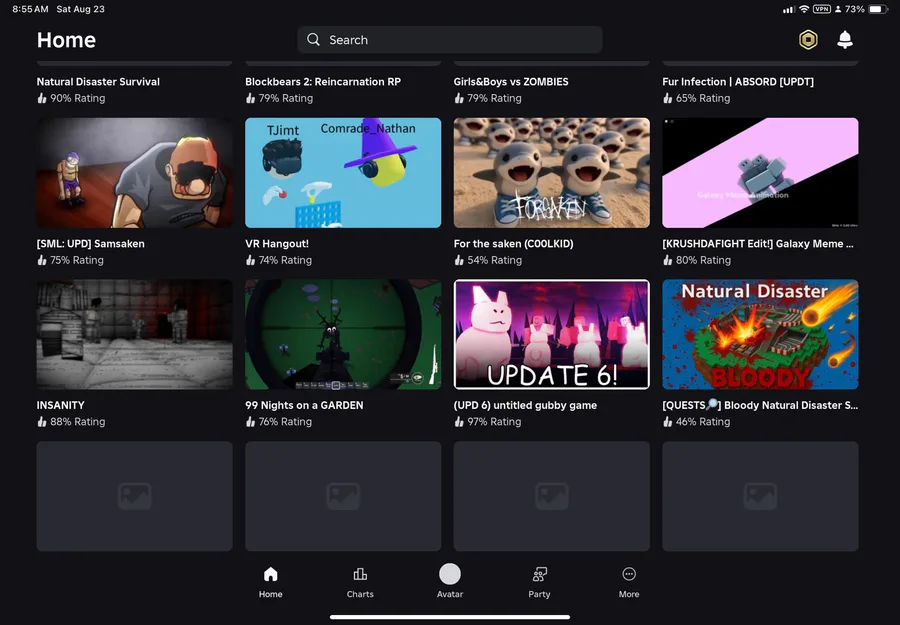Open the INSANITY game thumbnail
The height and width of the screenshot is (625, 900).
coord(135,335)
